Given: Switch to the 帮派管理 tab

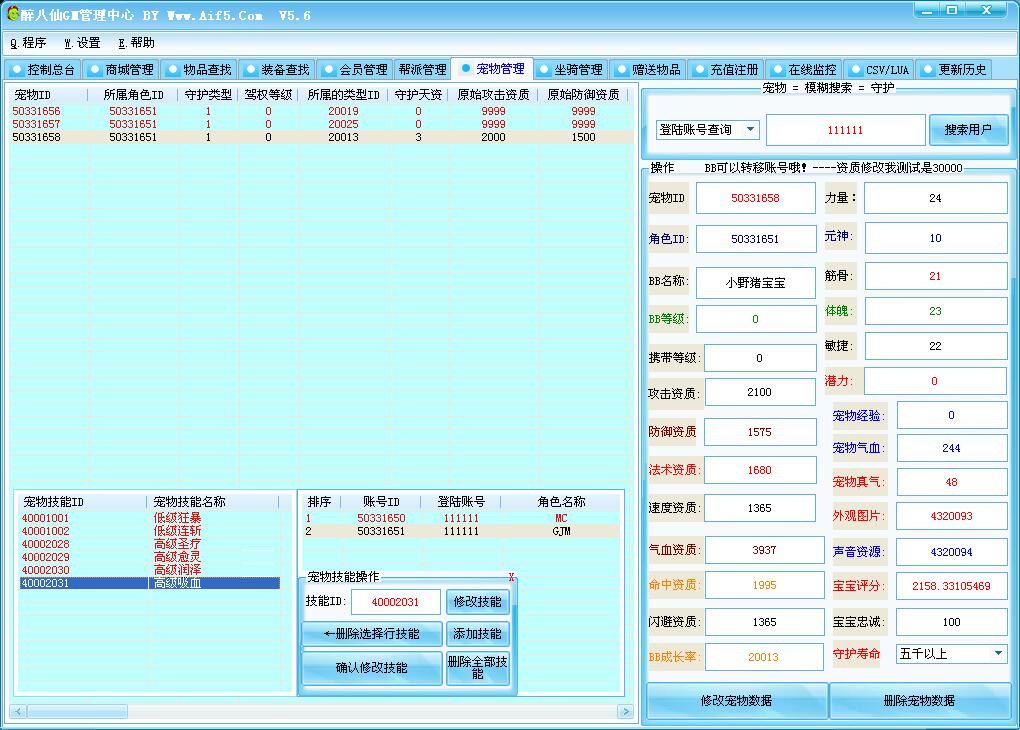Looking at the screenshot, I should click(422, 70).
